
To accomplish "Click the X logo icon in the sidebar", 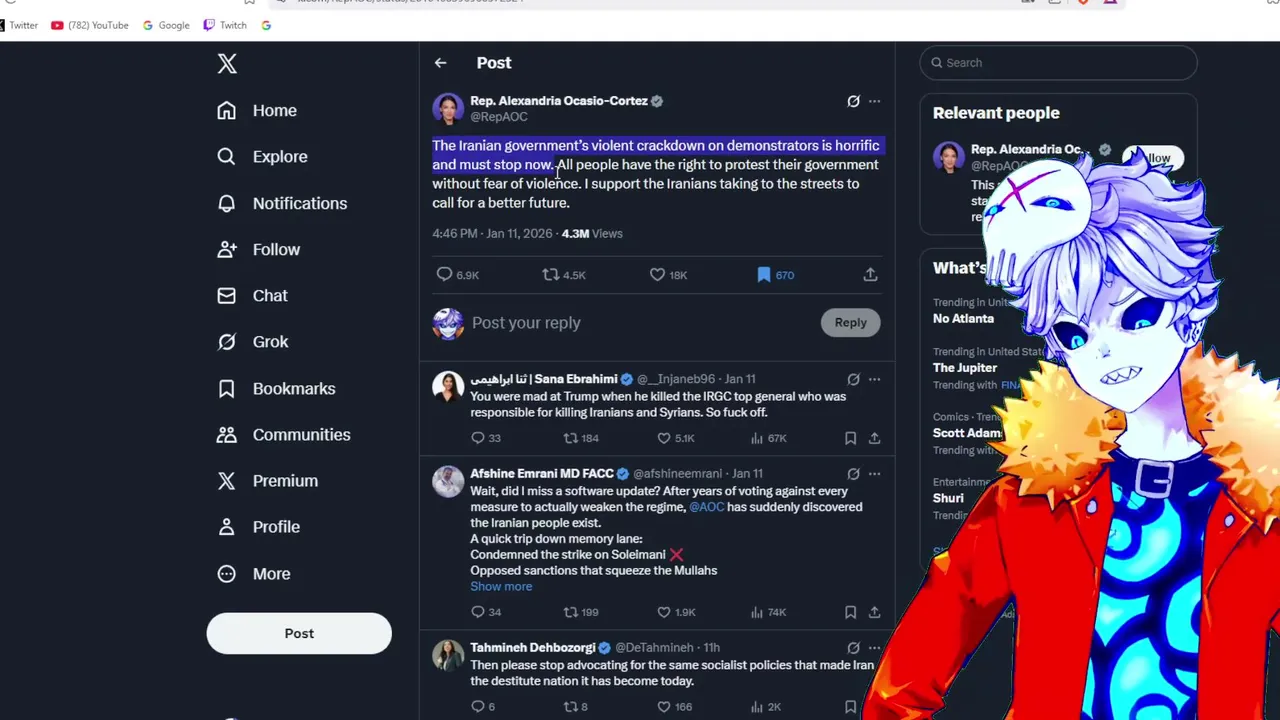I will click(227, 64).
